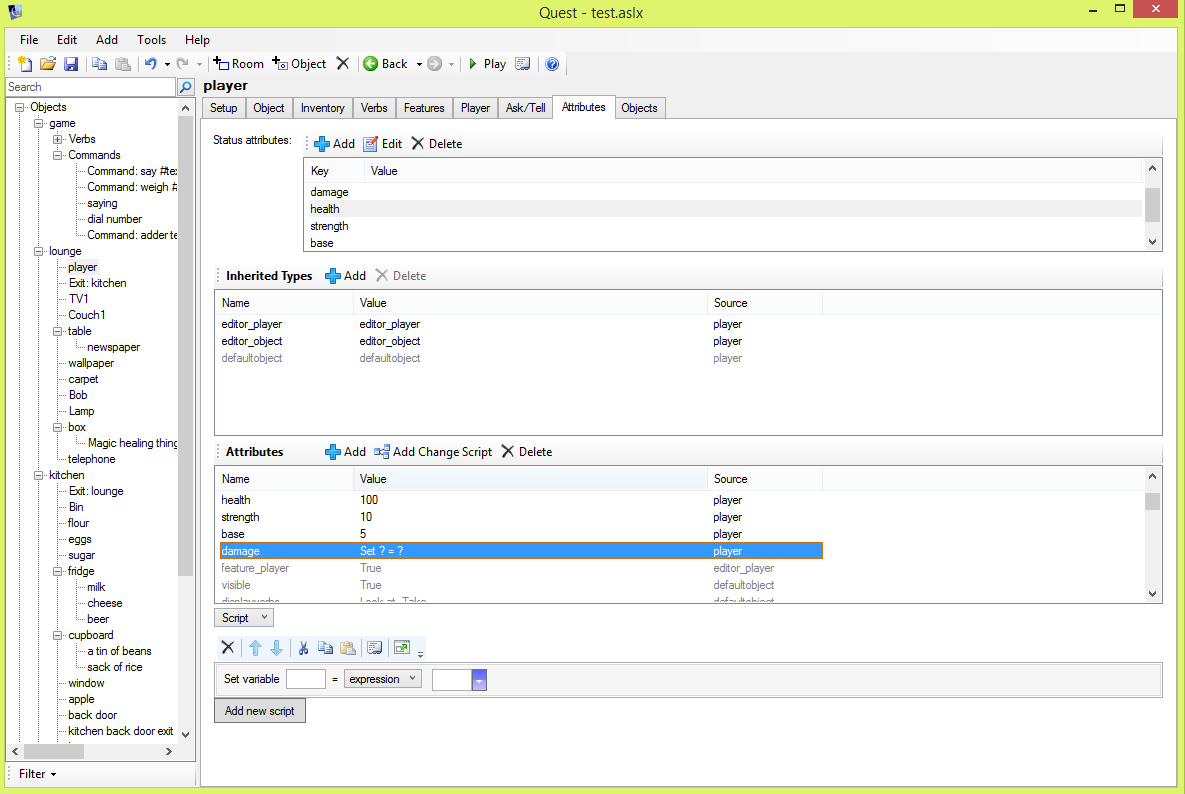Add a new Object
This screenshot has width=1185, height=794.
click(299, 64)
